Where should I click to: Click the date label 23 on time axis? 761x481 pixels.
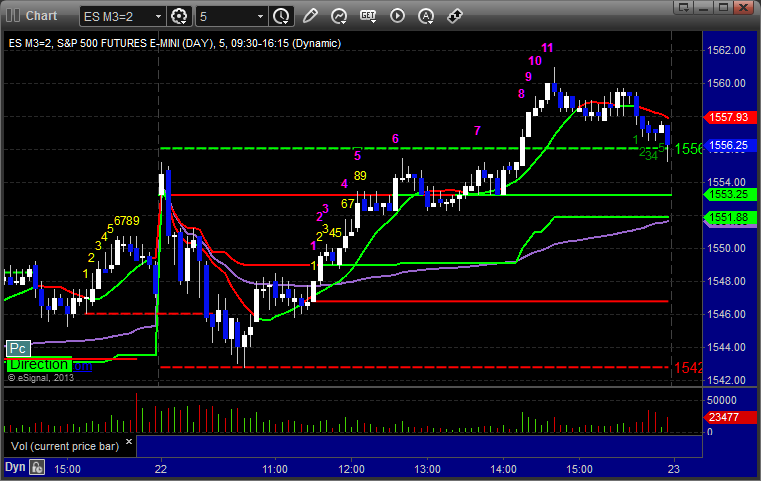pos(673,469)
